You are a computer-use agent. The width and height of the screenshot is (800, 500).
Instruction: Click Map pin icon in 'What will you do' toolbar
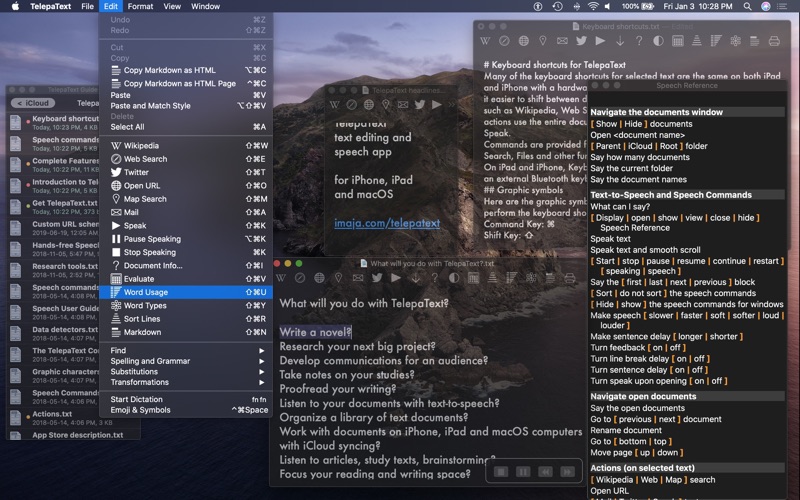pos(338,278)
